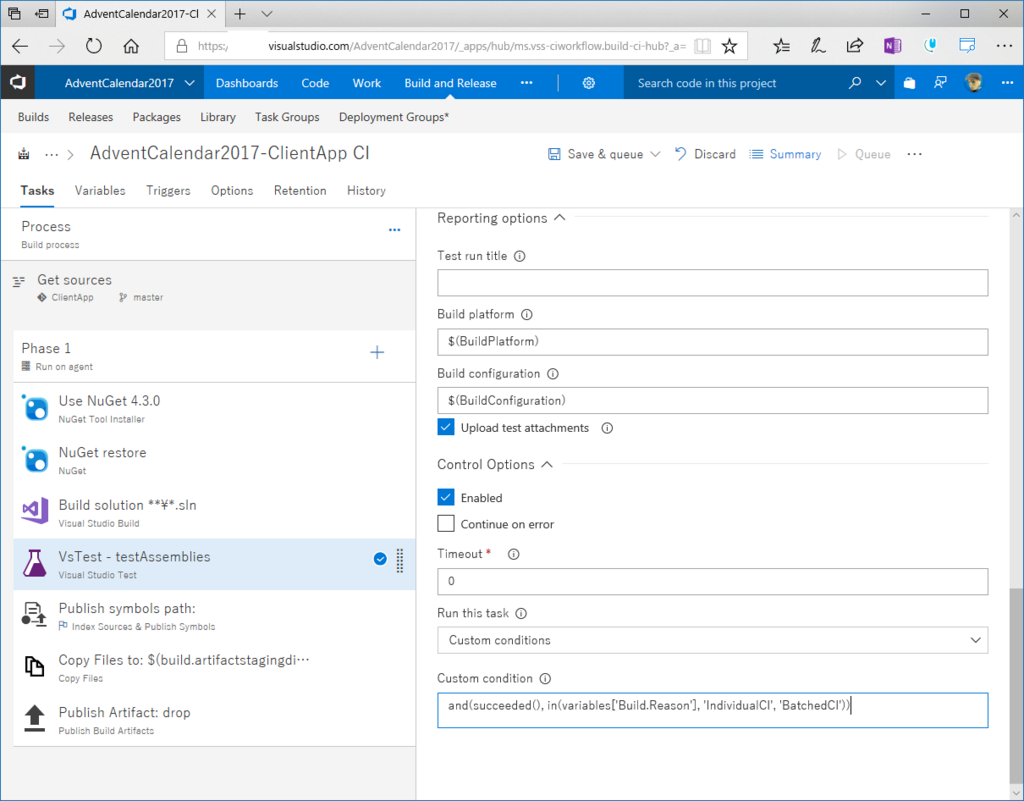The image size is (1024, 801).
Task: Click the NuGet restore task icon
Action: [35, 460]
